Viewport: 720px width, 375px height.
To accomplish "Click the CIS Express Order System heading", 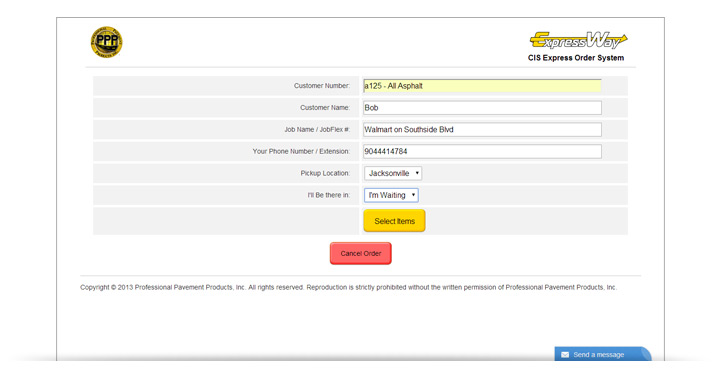I will [576, 58].
